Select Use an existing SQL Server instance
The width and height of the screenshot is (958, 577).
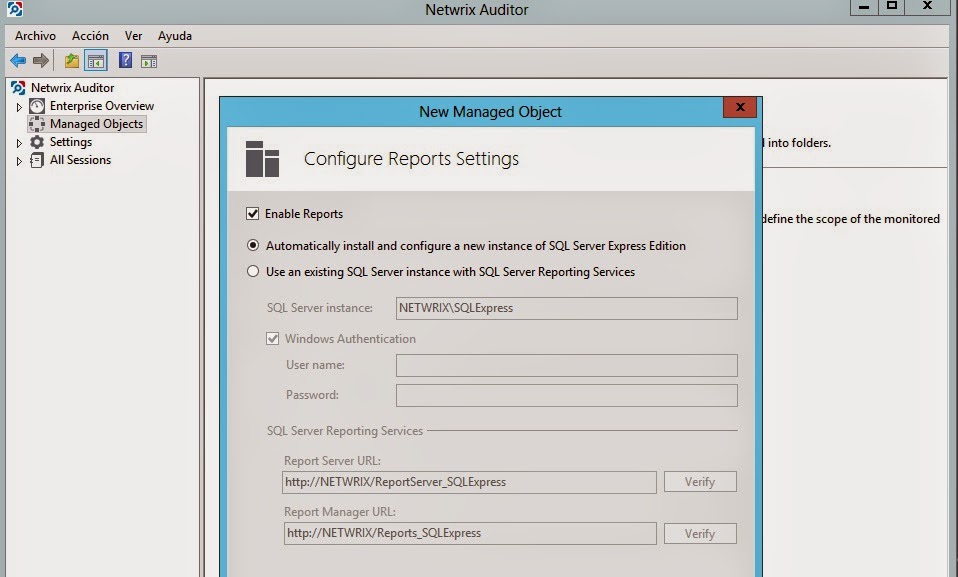[253, 272]
